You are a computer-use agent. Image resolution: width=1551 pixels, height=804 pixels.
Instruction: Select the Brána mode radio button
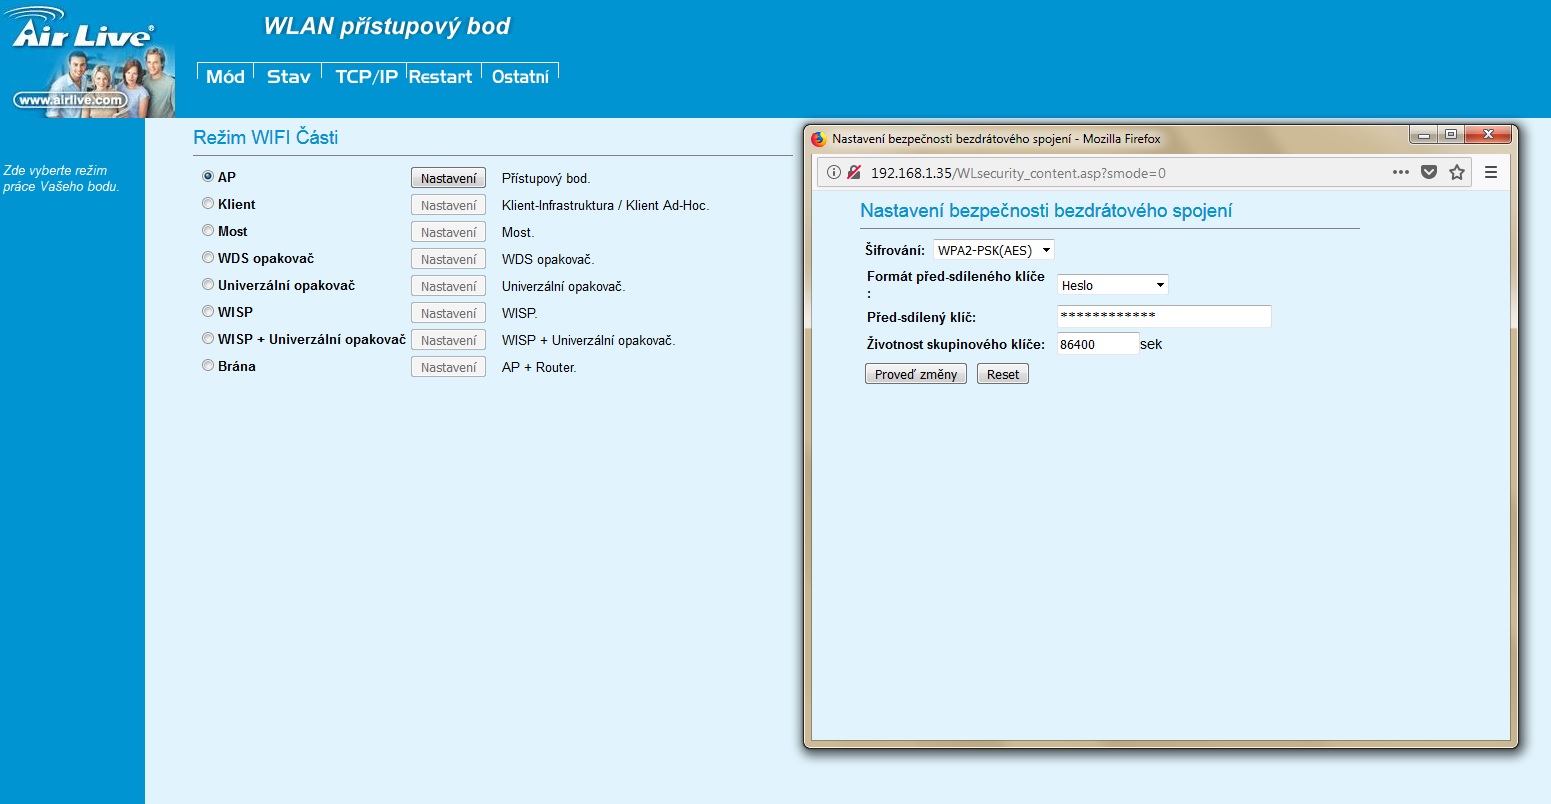pyautogui.click(x=208, y=365)
